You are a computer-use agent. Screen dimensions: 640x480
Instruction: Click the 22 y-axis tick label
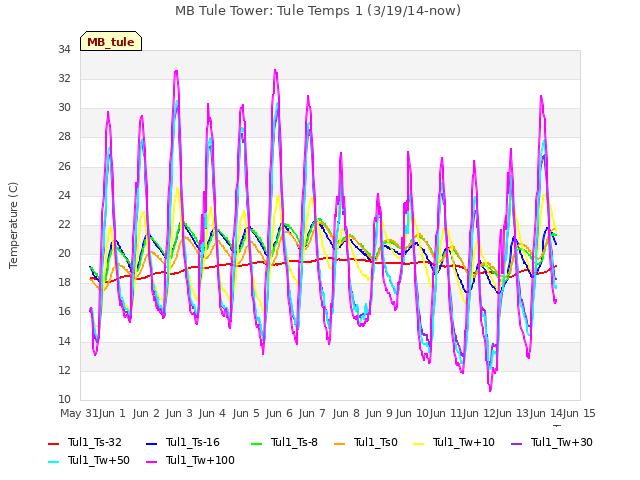click(64, 224)
